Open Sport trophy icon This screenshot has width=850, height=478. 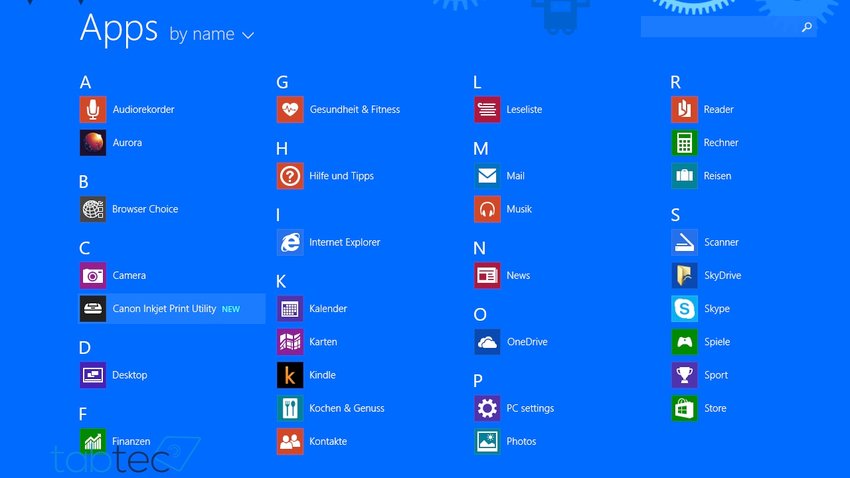[684, 375]
